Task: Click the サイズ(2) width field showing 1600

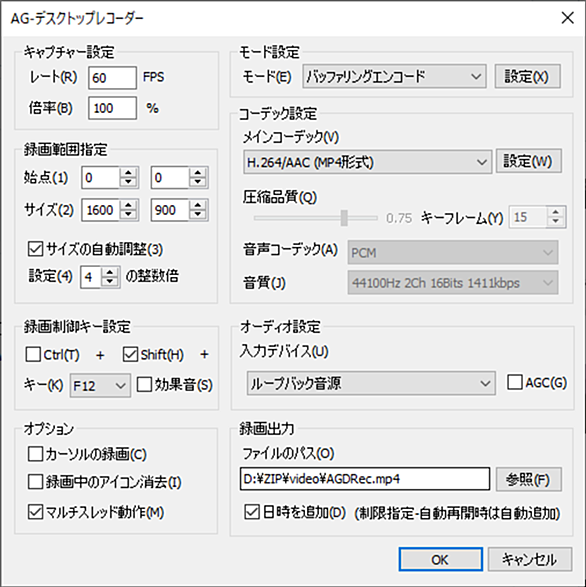Action: point(100,210)
